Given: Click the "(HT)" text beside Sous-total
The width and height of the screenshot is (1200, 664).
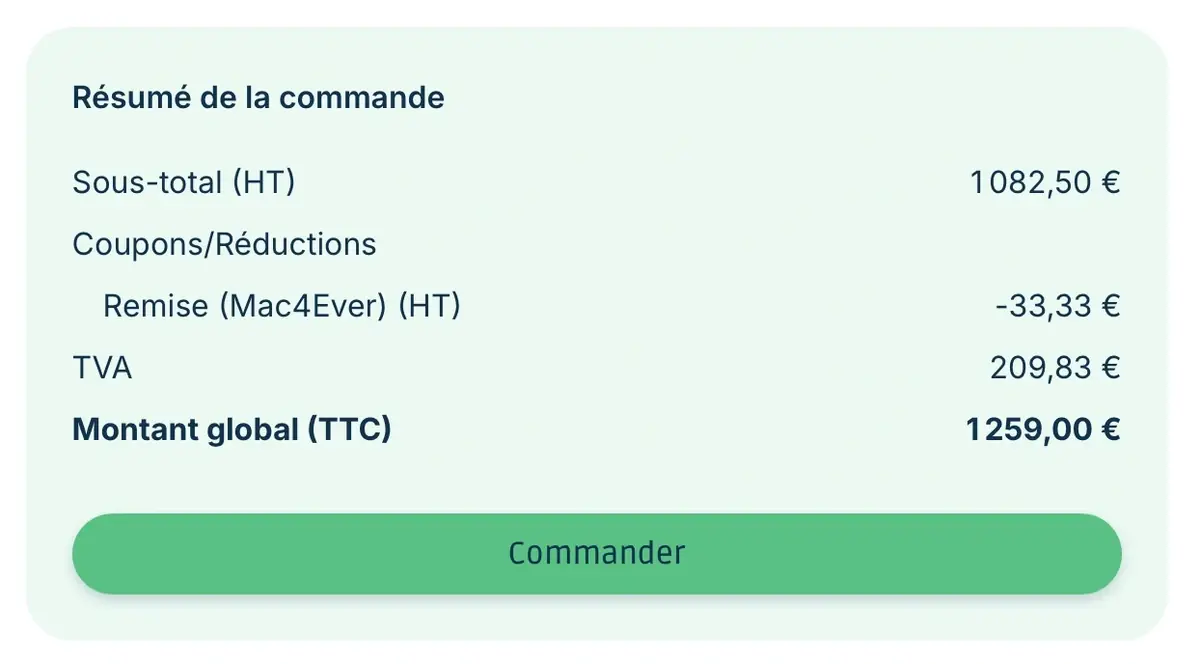Looking at the screenshot, I should [263, 183].
